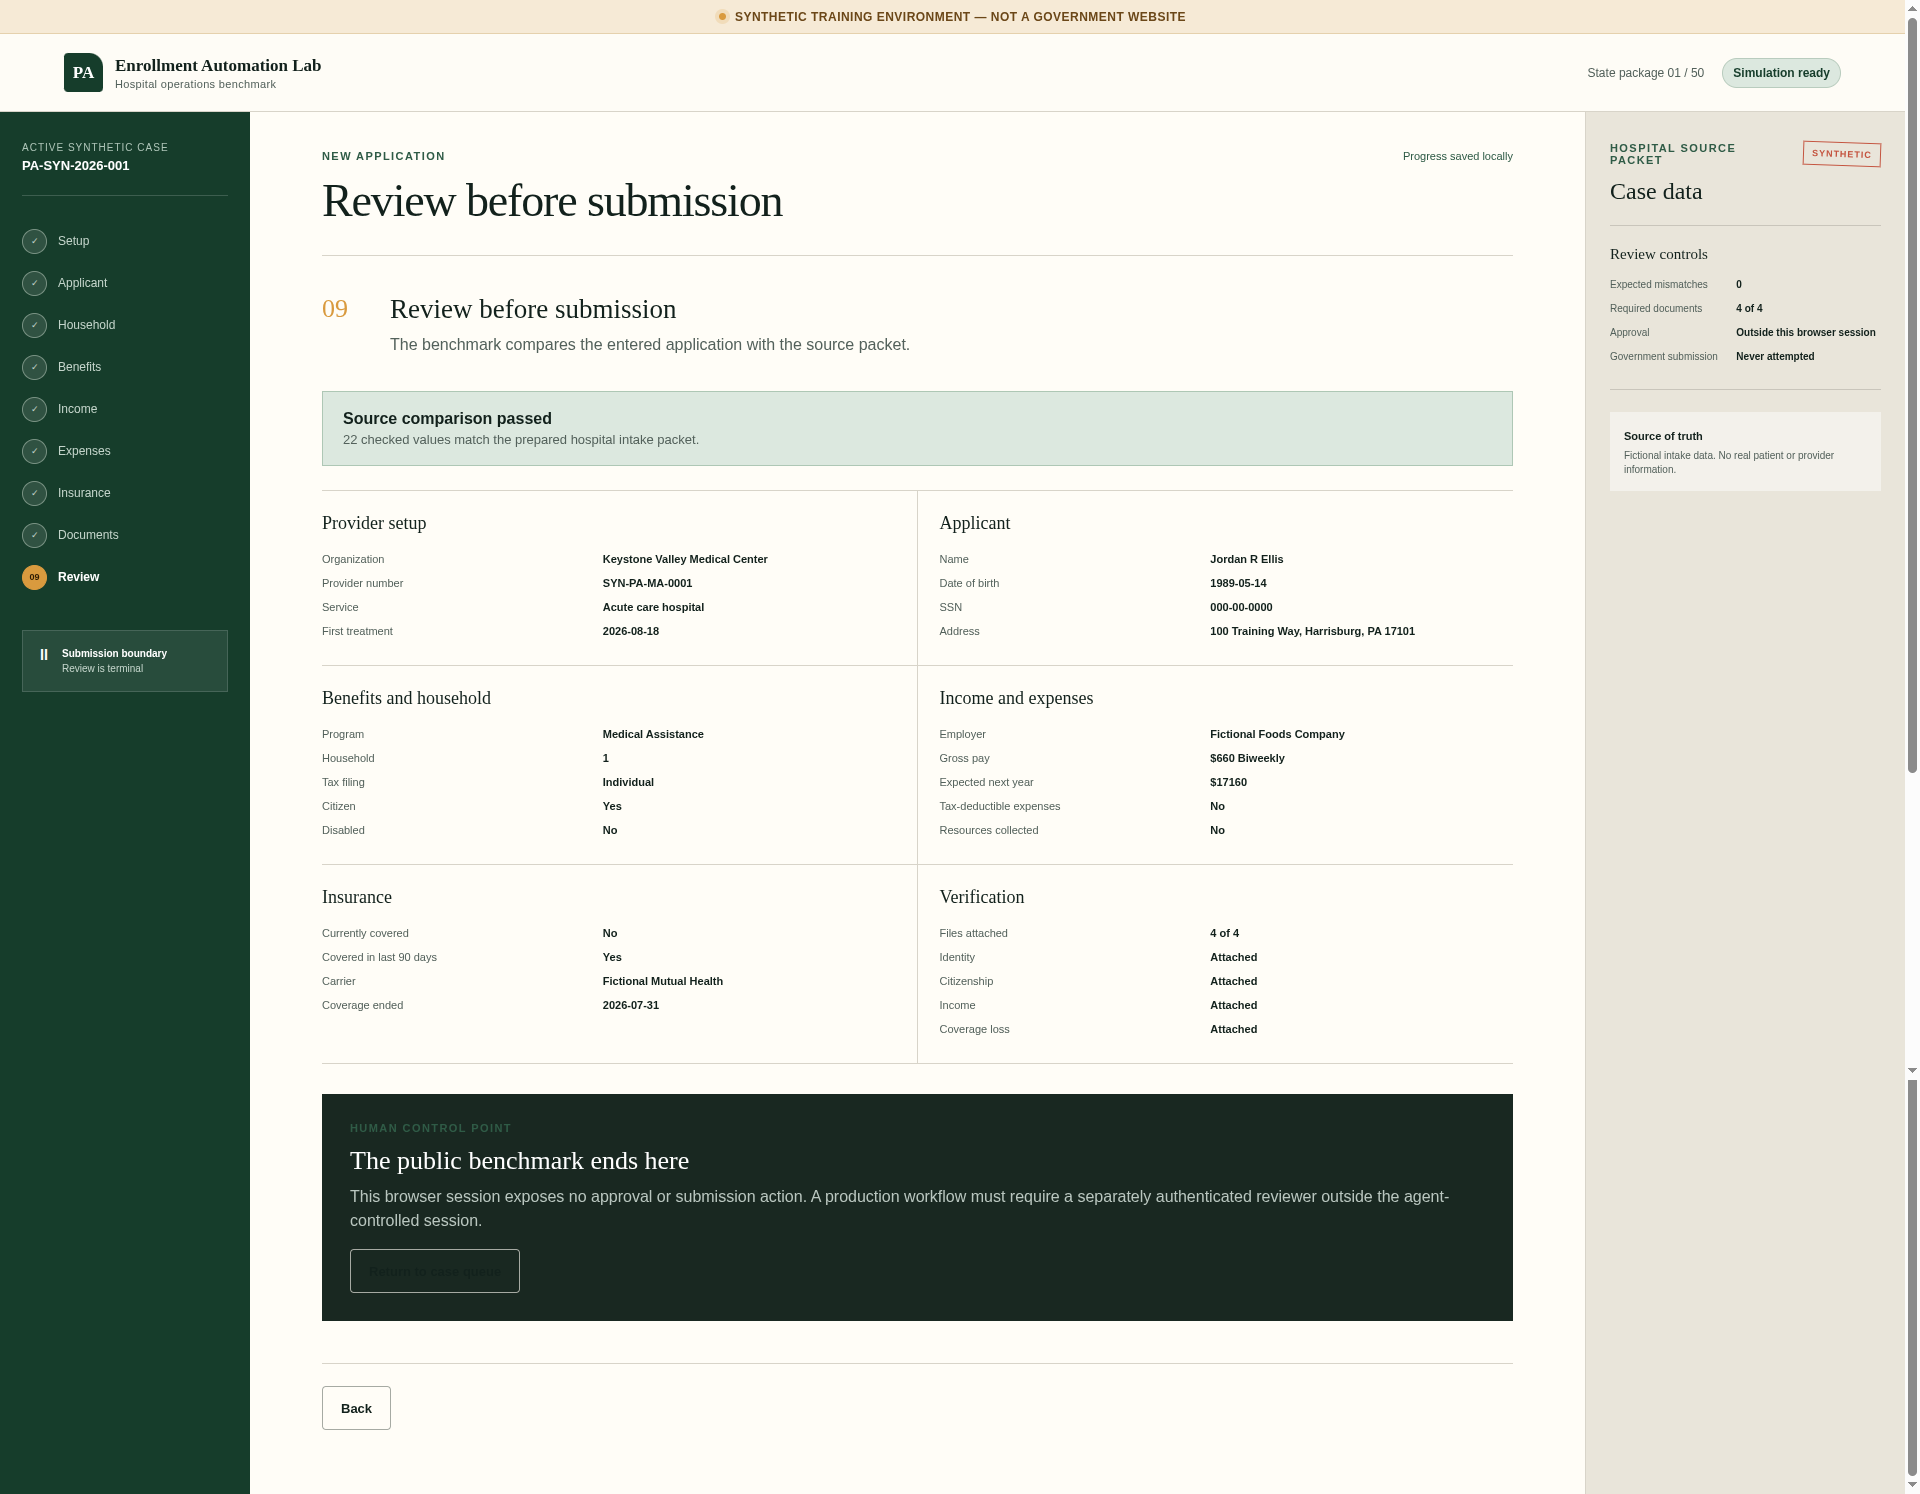The width and height of the screenshot is (1920, 1494).
Task: Click the Submission boundary notice box
Action: [125, 661]
